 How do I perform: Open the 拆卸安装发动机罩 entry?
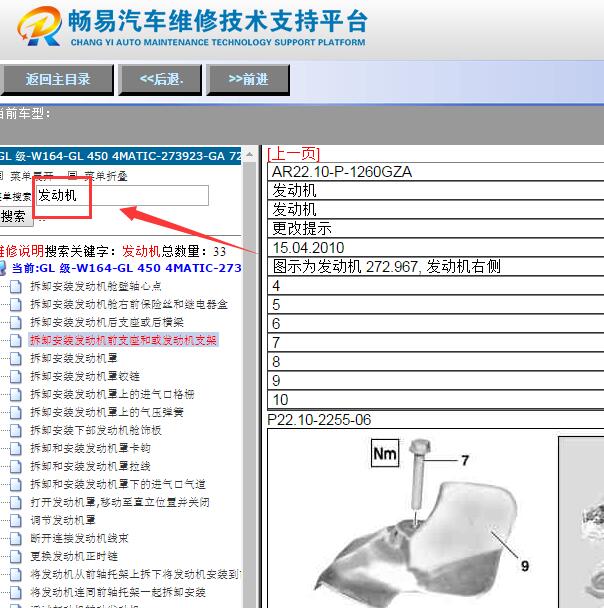coord(74,358)
